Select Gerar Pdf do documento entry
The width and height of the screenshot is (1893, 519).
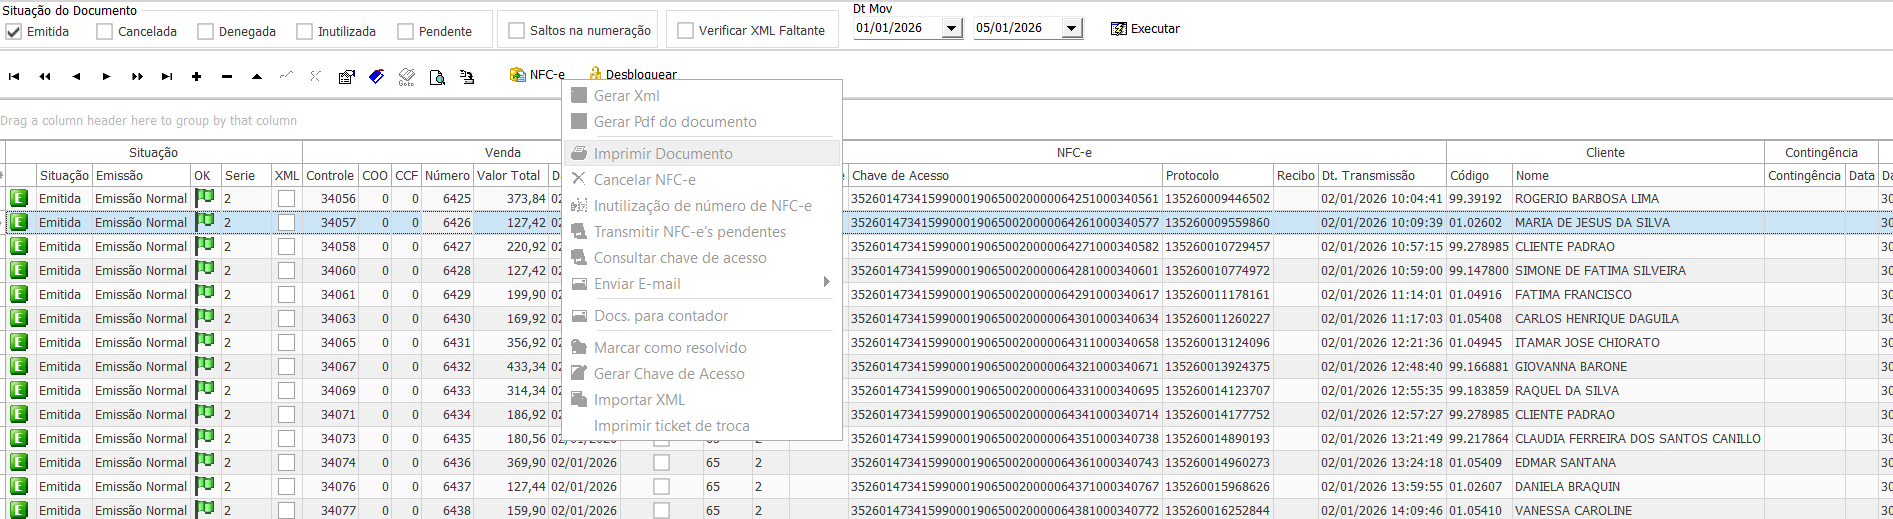(x=702, y=122)
